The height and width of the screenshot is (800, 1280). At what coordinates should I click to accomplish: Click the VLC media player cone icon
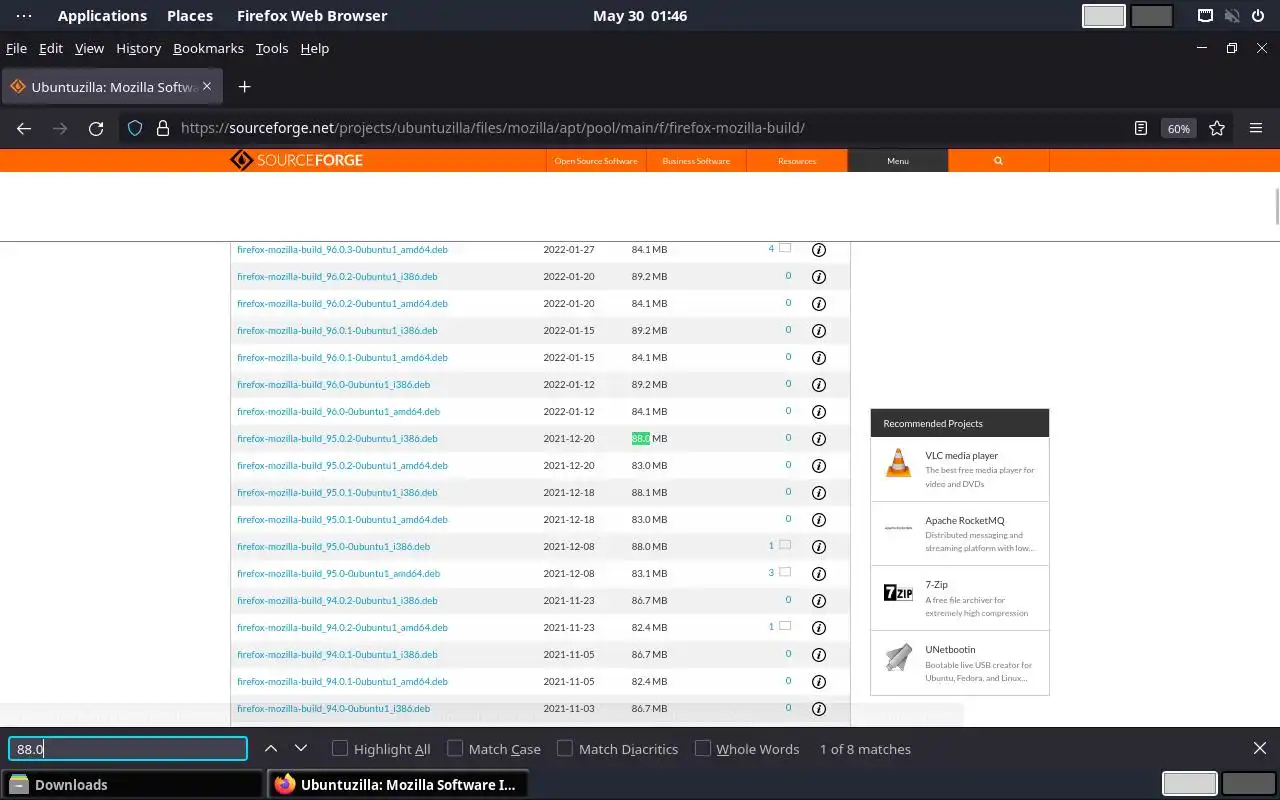coord(899,463)
